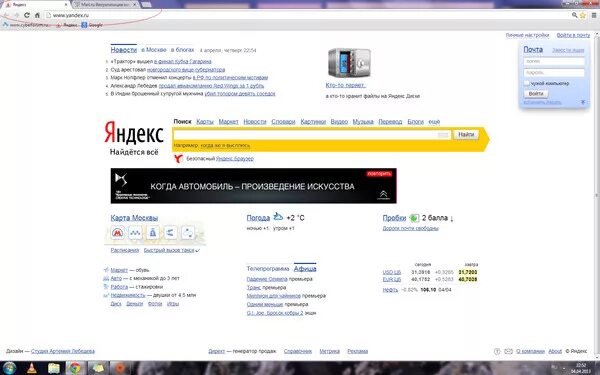Click the login field in Почта panel
The width and height of the screenshot is (600, 375).
554,61
